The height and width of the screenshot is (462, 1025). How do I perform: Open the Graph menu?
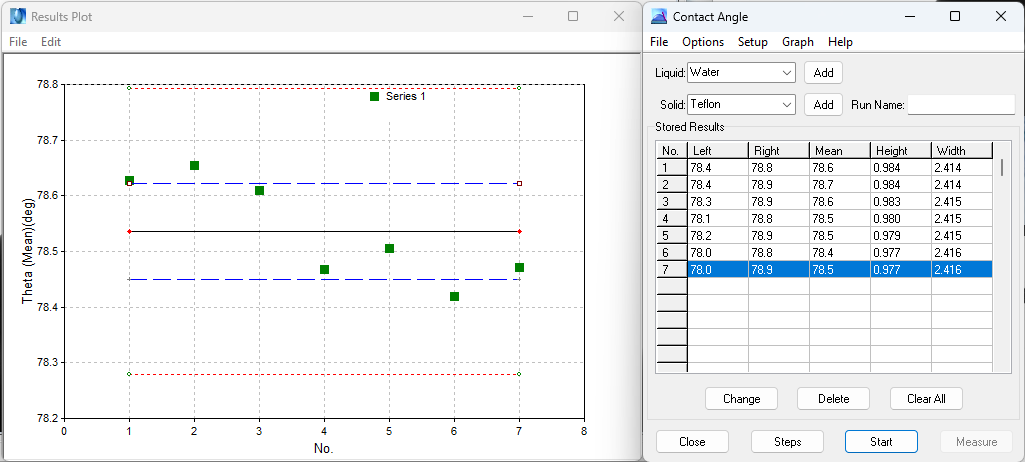(x=797, y=42)
